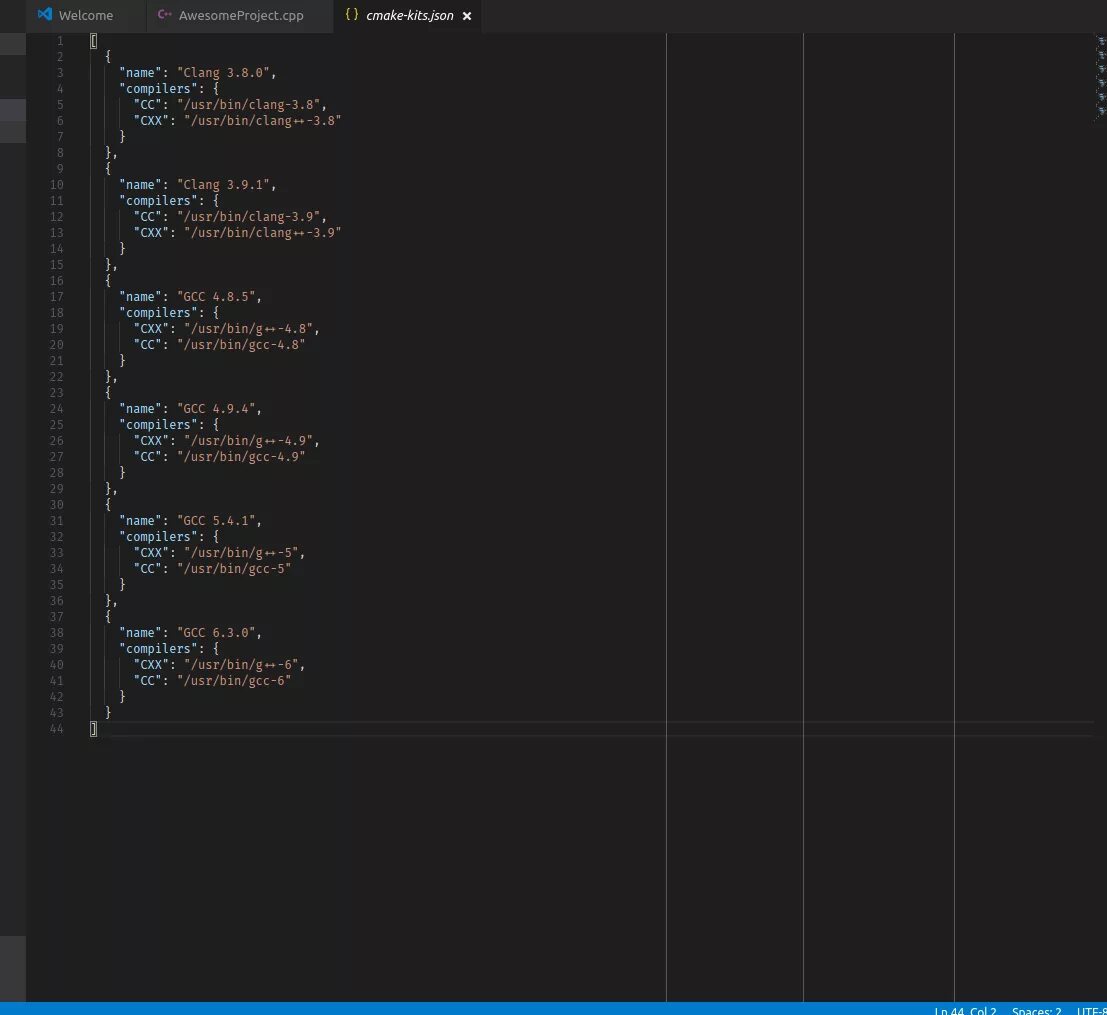
Task: Click line number 37 in the gutter
Action: pyautogui.click(x=56, y=617)
